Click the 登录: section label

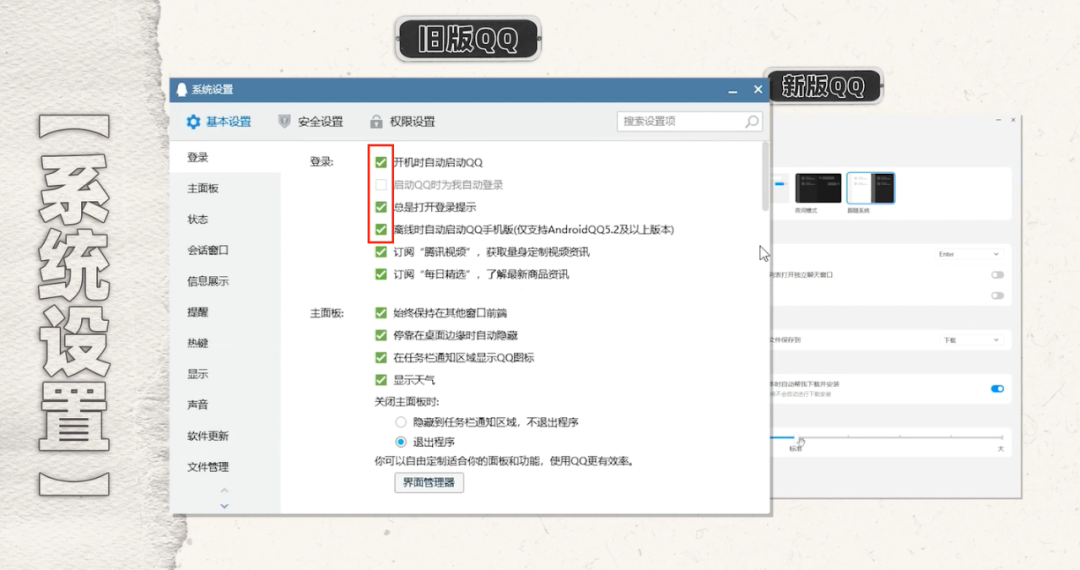(322, 162)
